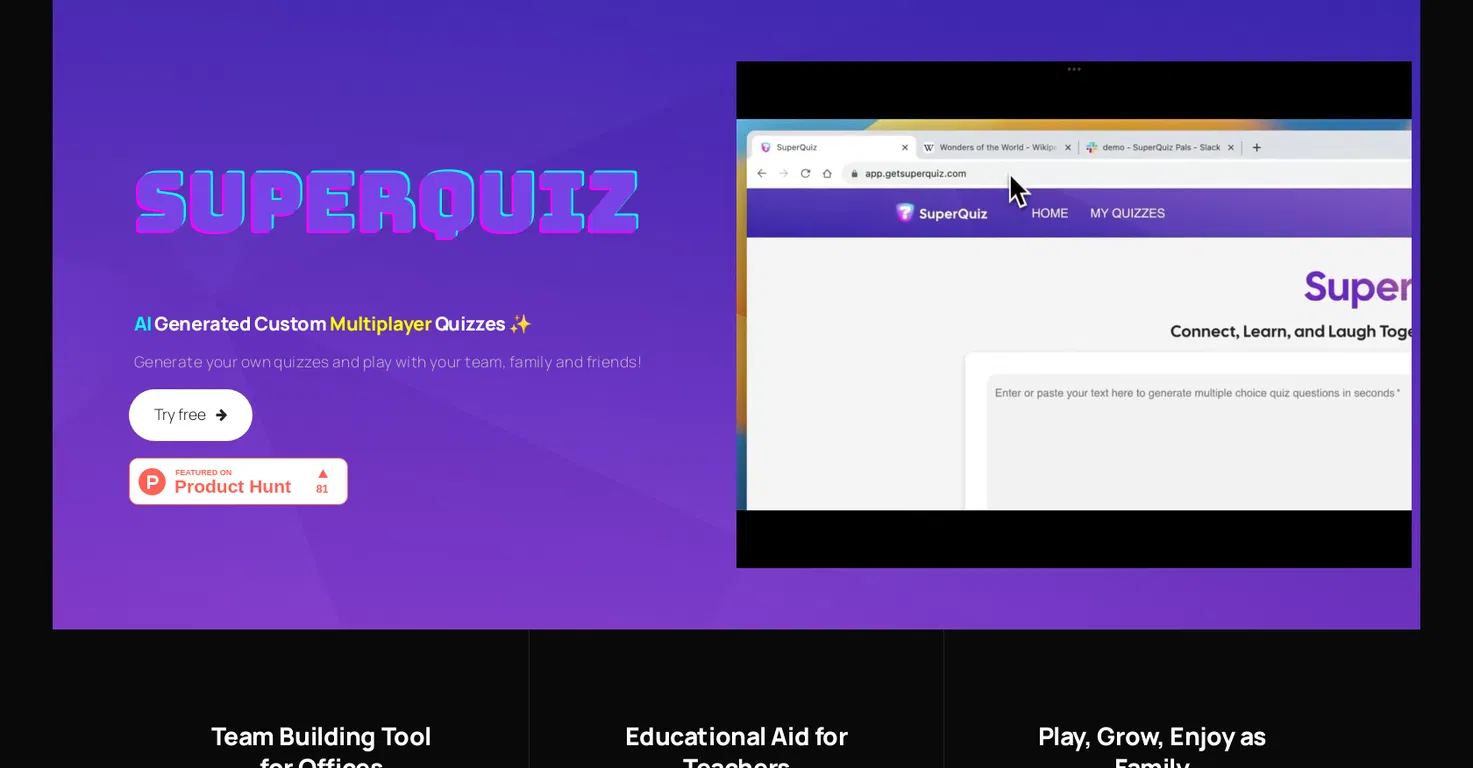Click the upvote count 81
The image size is (1473, 768).
click(x=322, y=489)
